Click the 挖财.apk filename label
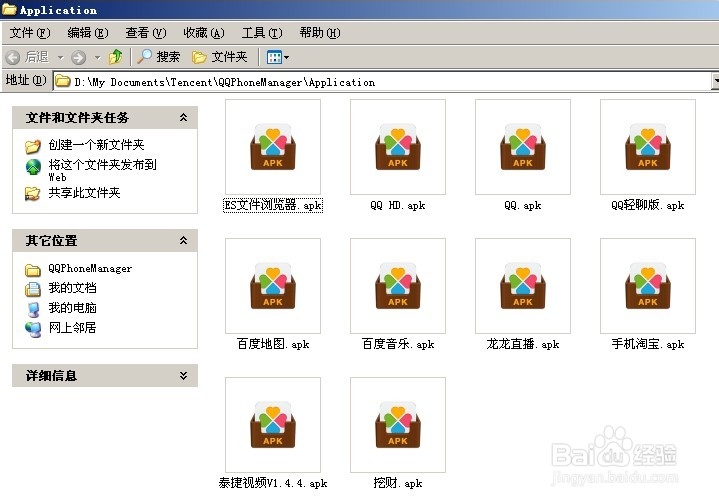 (398, 483)
